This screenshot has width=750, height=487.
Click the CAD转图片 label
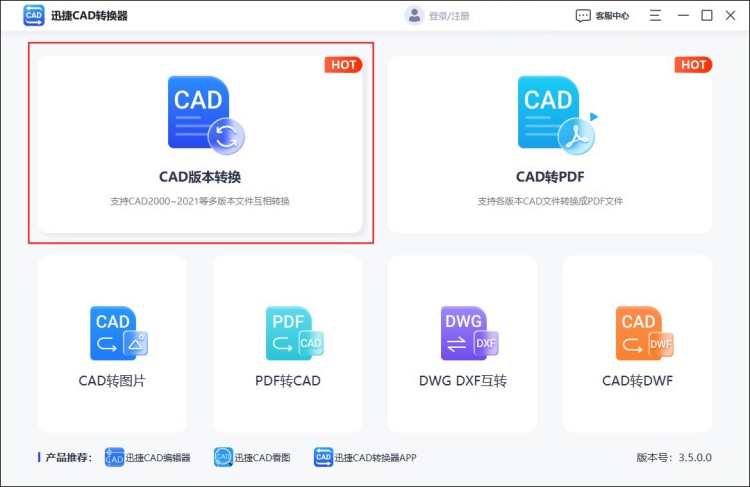click(x=112, y=381)
